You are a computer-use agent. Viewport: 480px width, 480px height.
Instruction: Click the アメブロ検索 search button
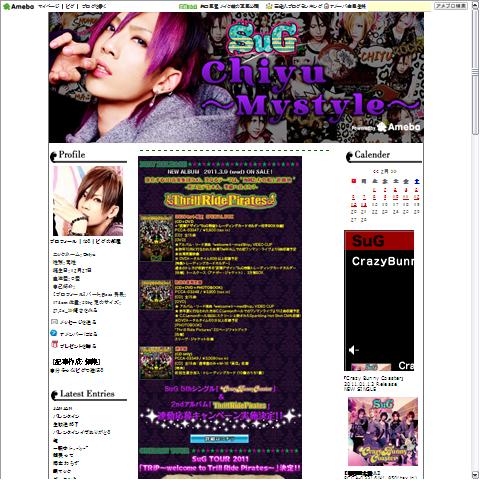451,6
